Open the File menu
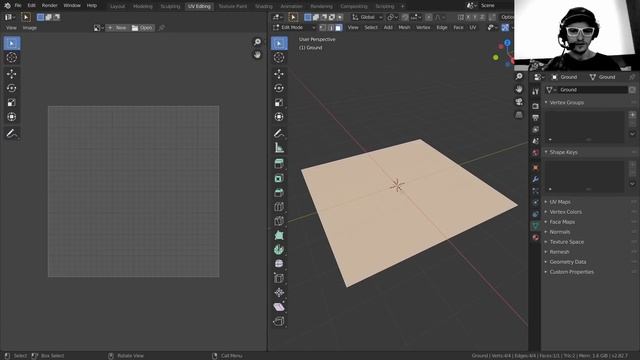The image size is (640, 360). [x=18, y=6]
